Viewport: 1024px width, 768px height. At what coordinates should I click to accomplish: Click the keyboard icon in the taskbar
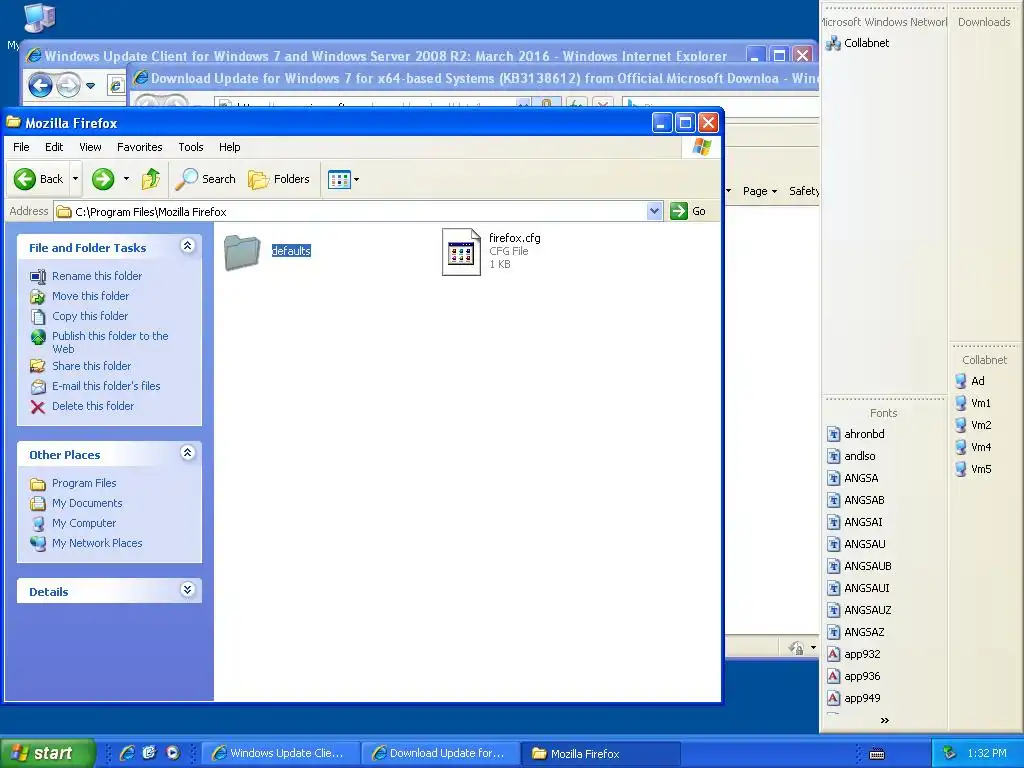pos(877,754)
